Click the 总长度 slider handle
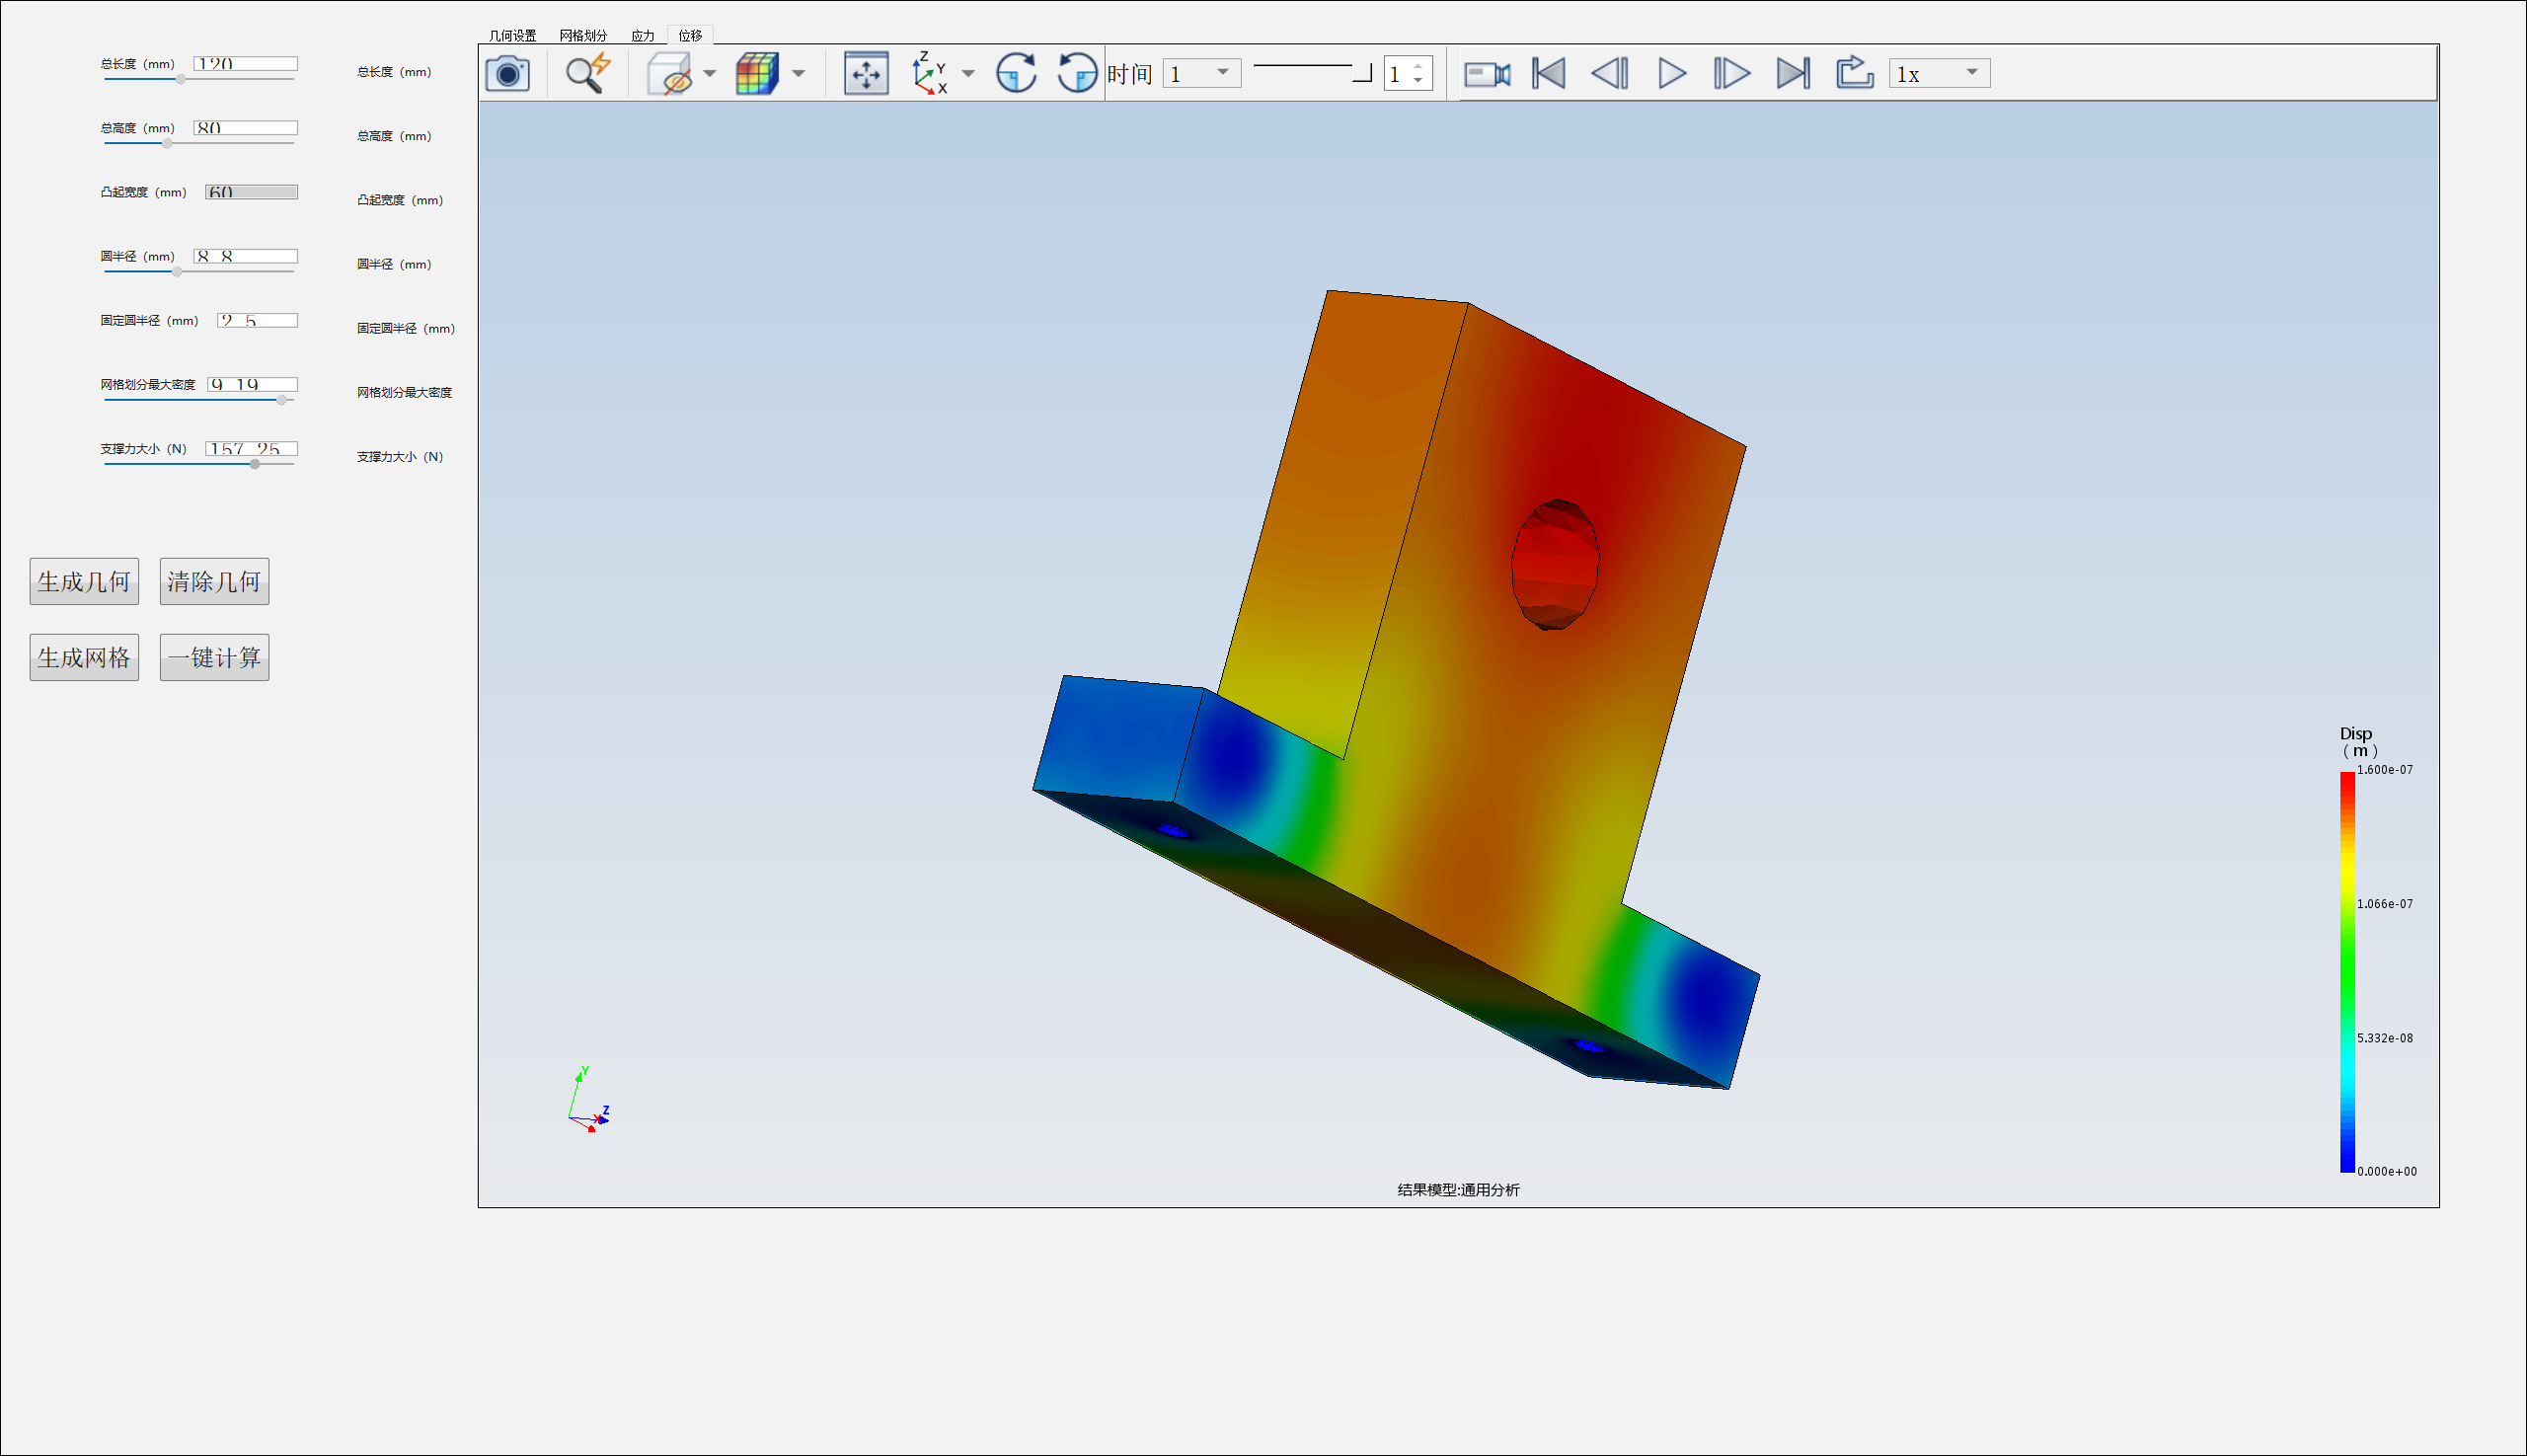 pyautogui.click(x=181, y=79)
